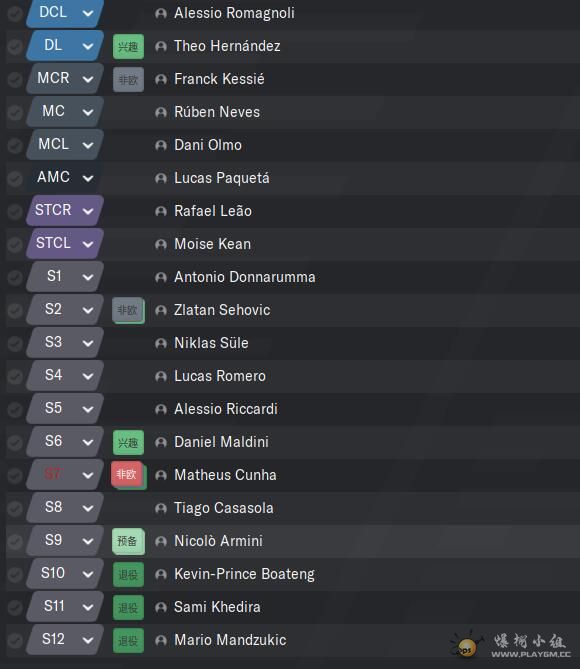Click the Antonio Donnarumma substitute row
580x669 pixels.
pos(293,277)
